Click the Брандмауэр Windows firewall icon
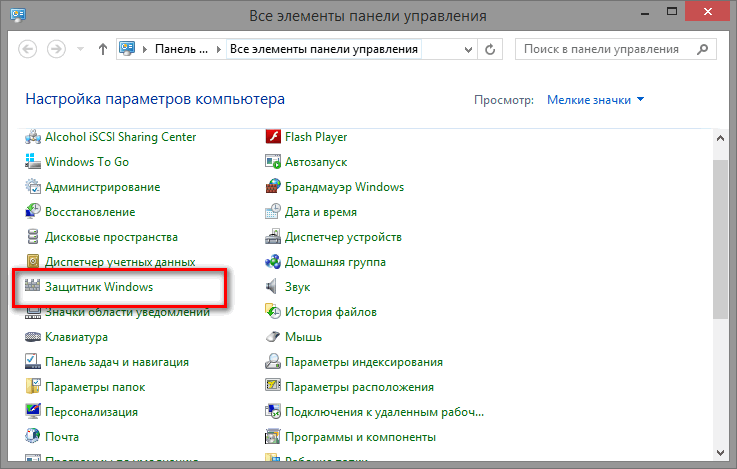737x469 pixels. [x=273, y=187]
